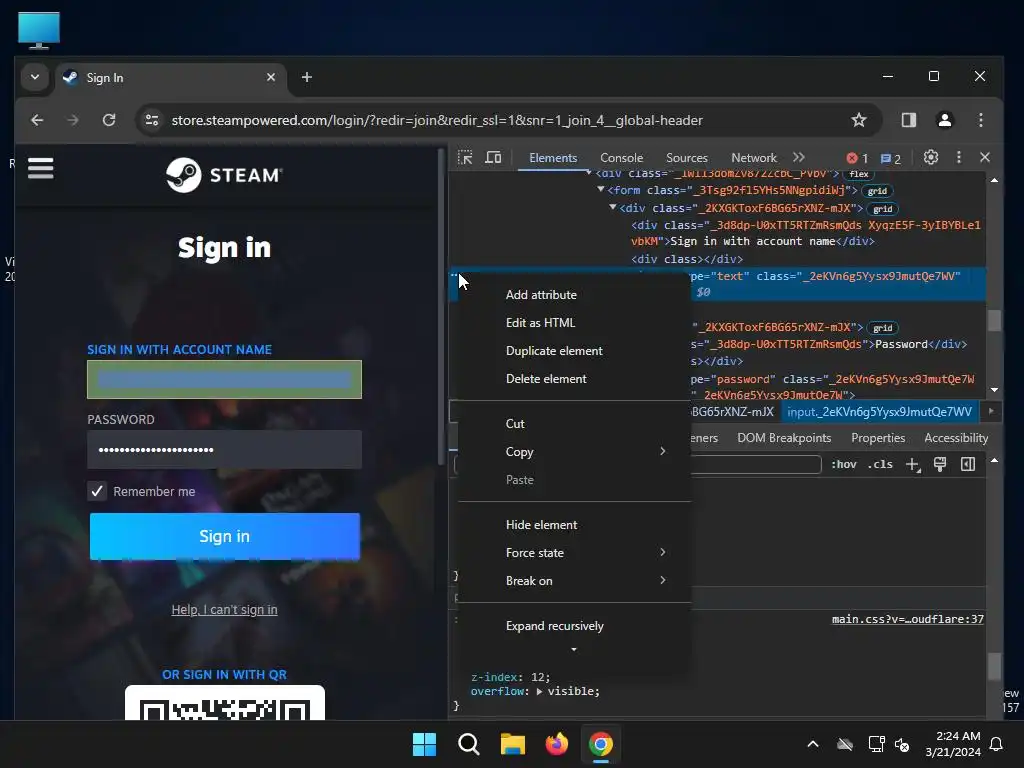Collapse the _2KXGKToxF6BG65rXNZ-mJX div node
This screenshot has width=1024, height=768.
click(x=613, y=207)
